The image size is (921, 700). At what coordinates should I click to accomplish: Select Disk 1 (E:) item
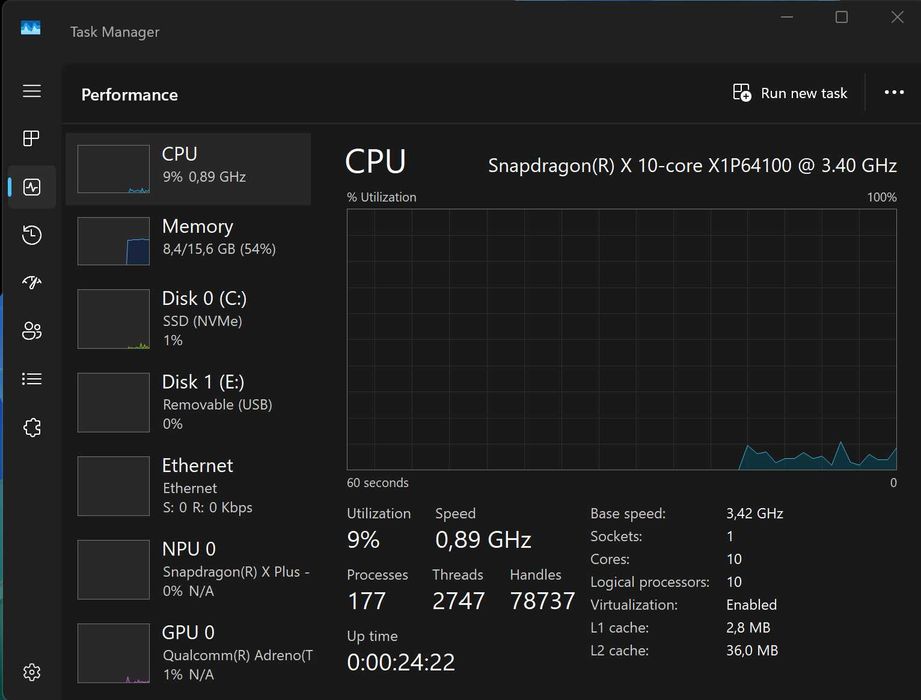point(188,402)
